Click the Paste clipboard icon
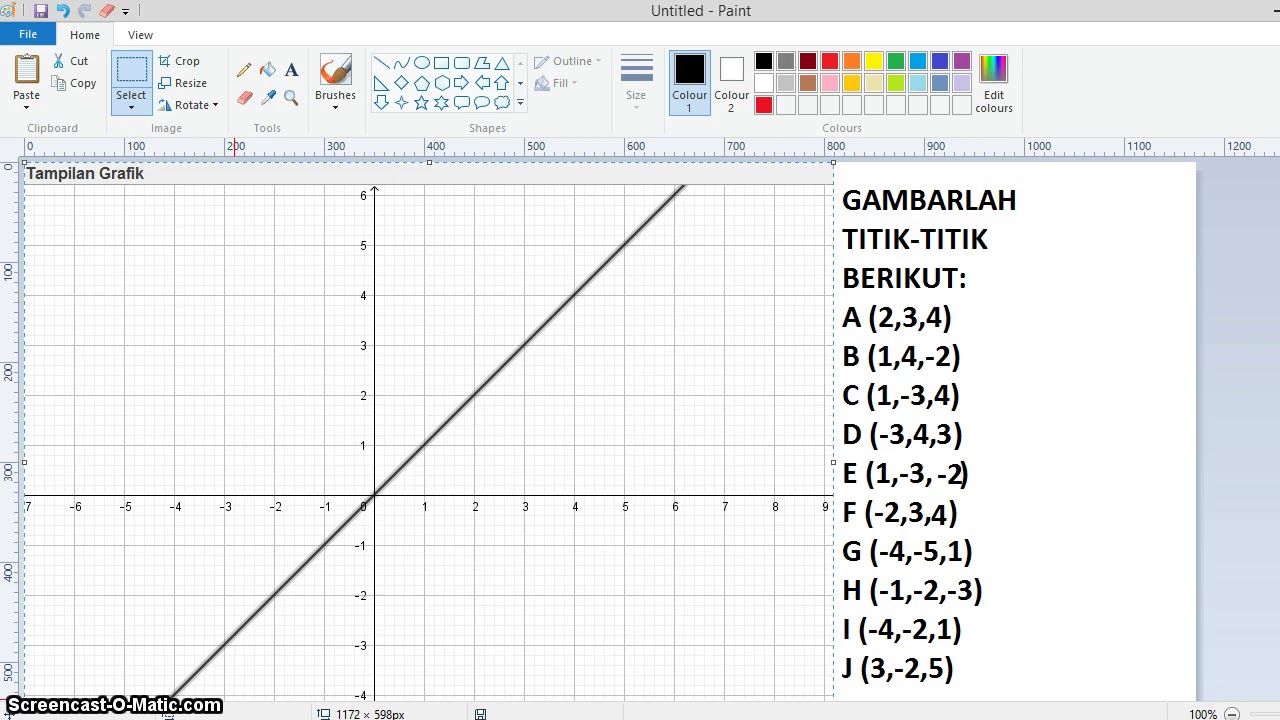 click(x=27, y=69)
